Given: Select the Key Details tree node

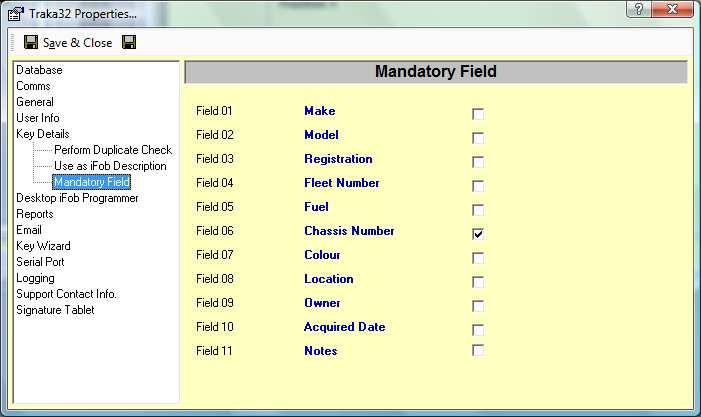Looking at the screenshot, I should click(43, 134).
